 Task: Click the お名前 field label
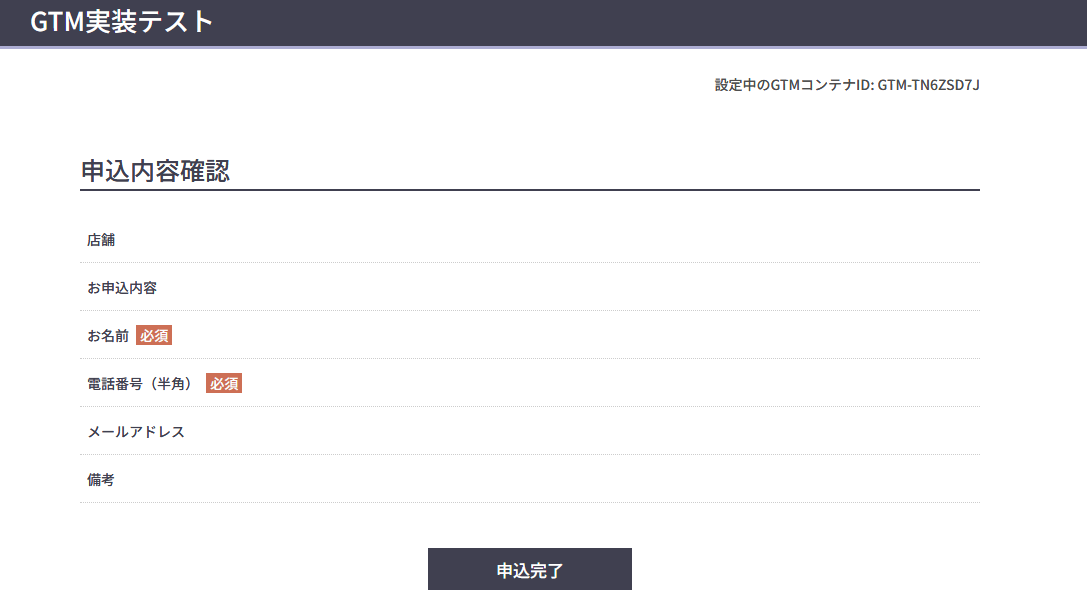pyautogui.click(x=108, y=336)
